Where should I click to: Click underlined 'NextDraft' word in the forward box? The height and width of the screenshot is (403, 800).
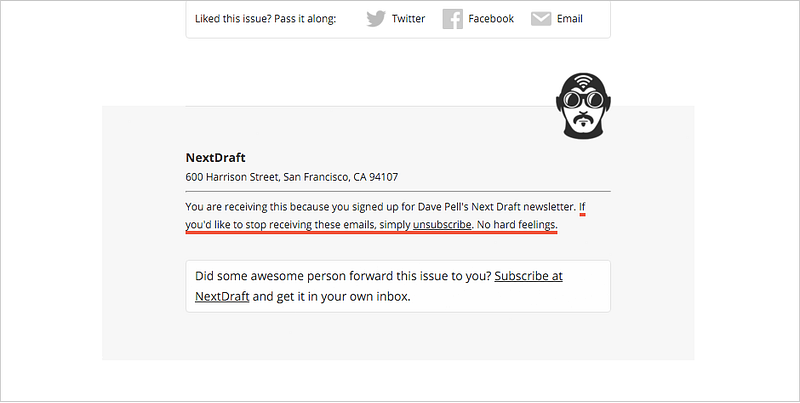pos(222,296)
